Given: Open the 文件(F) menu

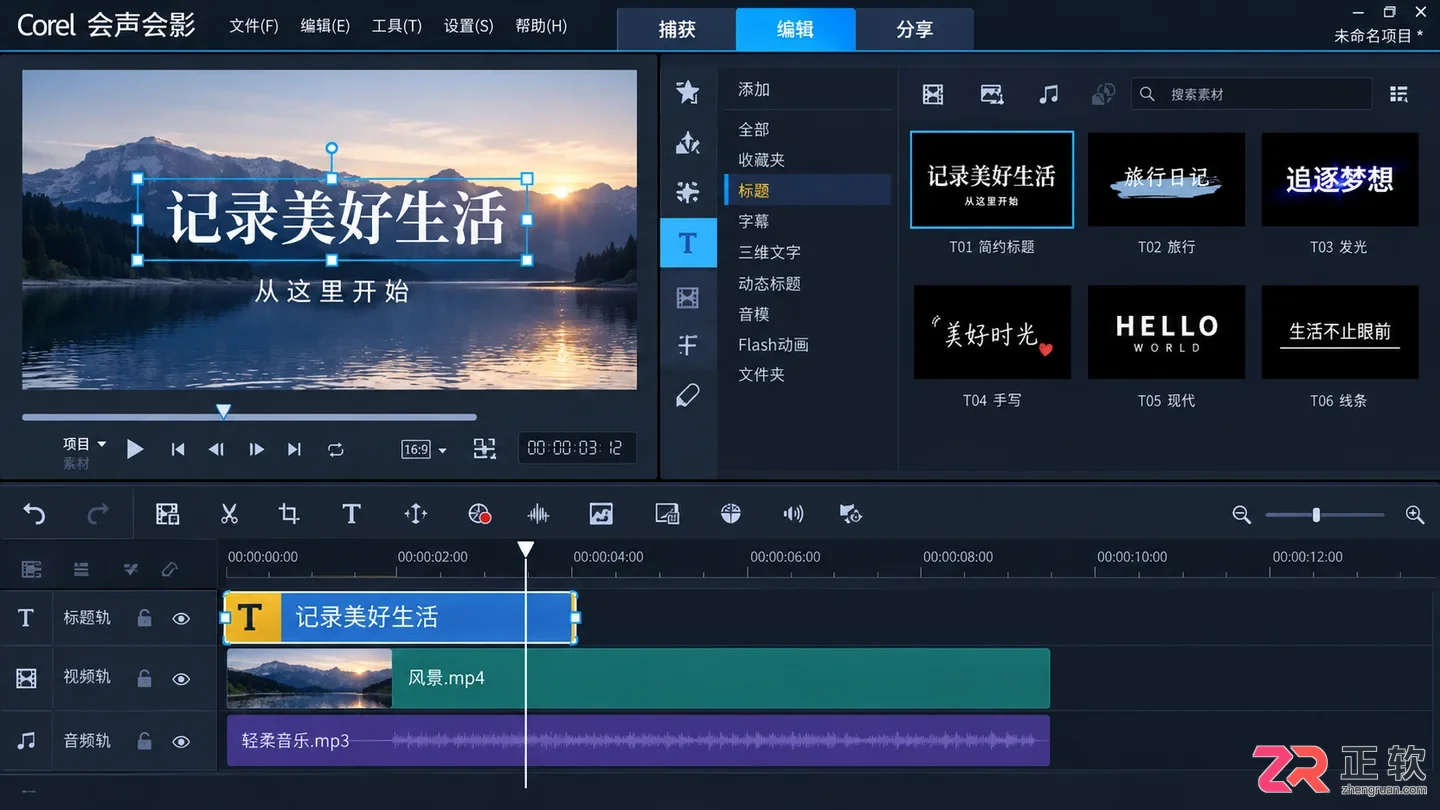Looking at the screenshot, I should (x=254, y=26).
